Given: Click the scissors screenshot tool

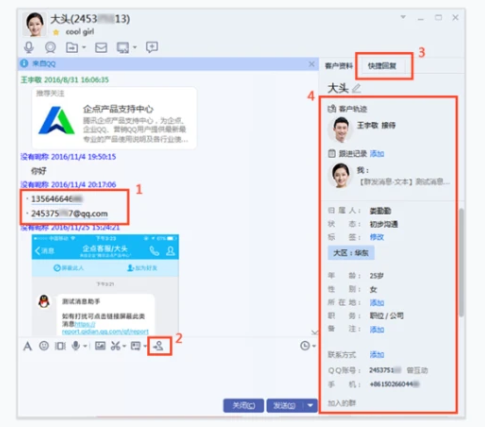Looking at the screenshot, I should point(115,346).
